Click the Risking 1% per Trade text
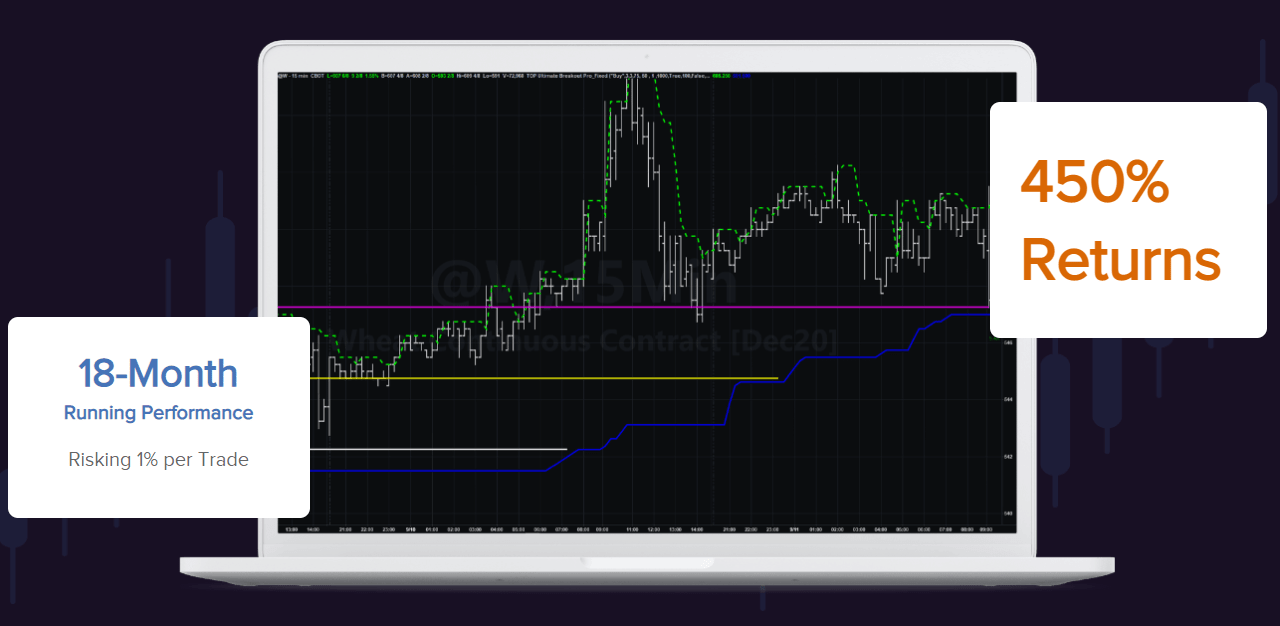This screenshot has width=1280, height=626. pyautogui.click(x=158, y=460)
